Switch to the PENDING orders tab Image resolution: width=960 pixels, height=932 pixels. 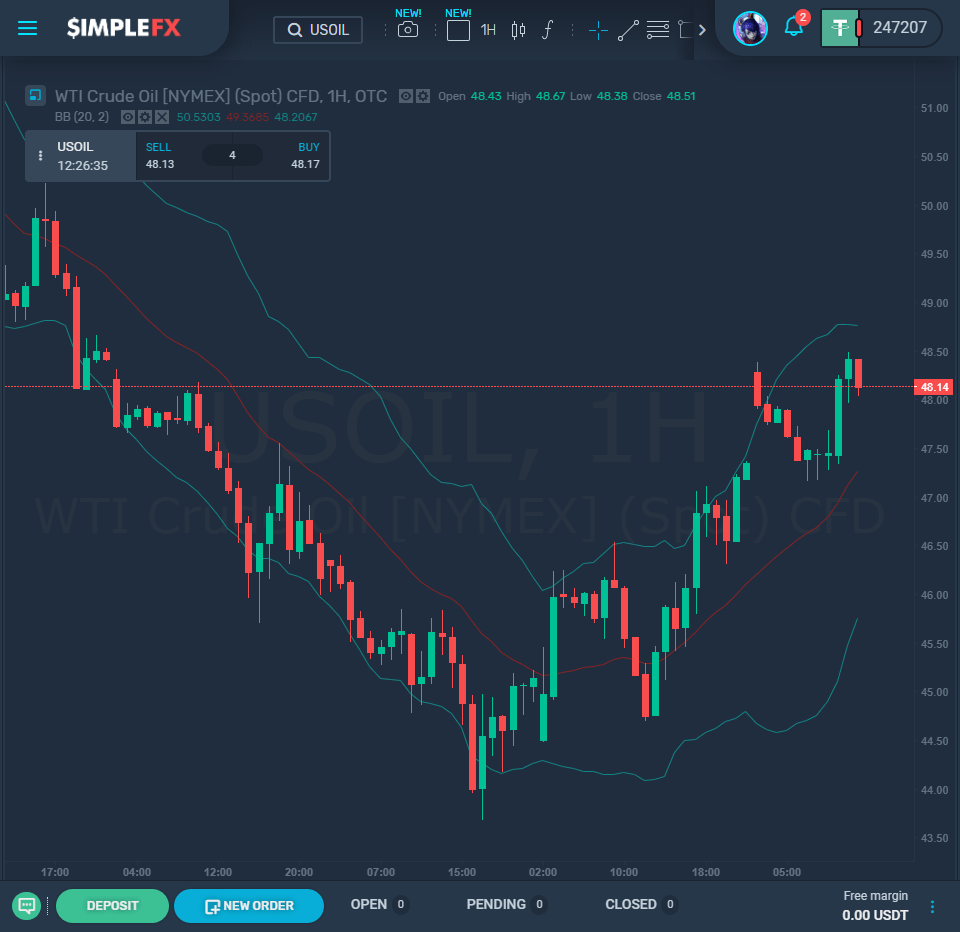[x=506, y=904]
